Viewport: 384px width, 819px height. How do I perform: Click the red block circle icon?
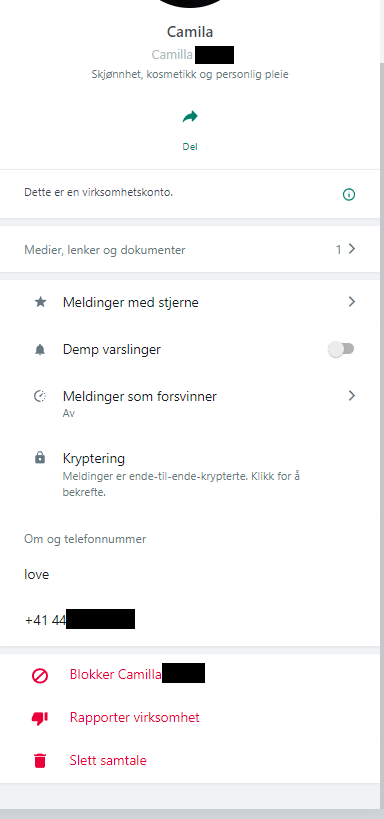point(40,676)
